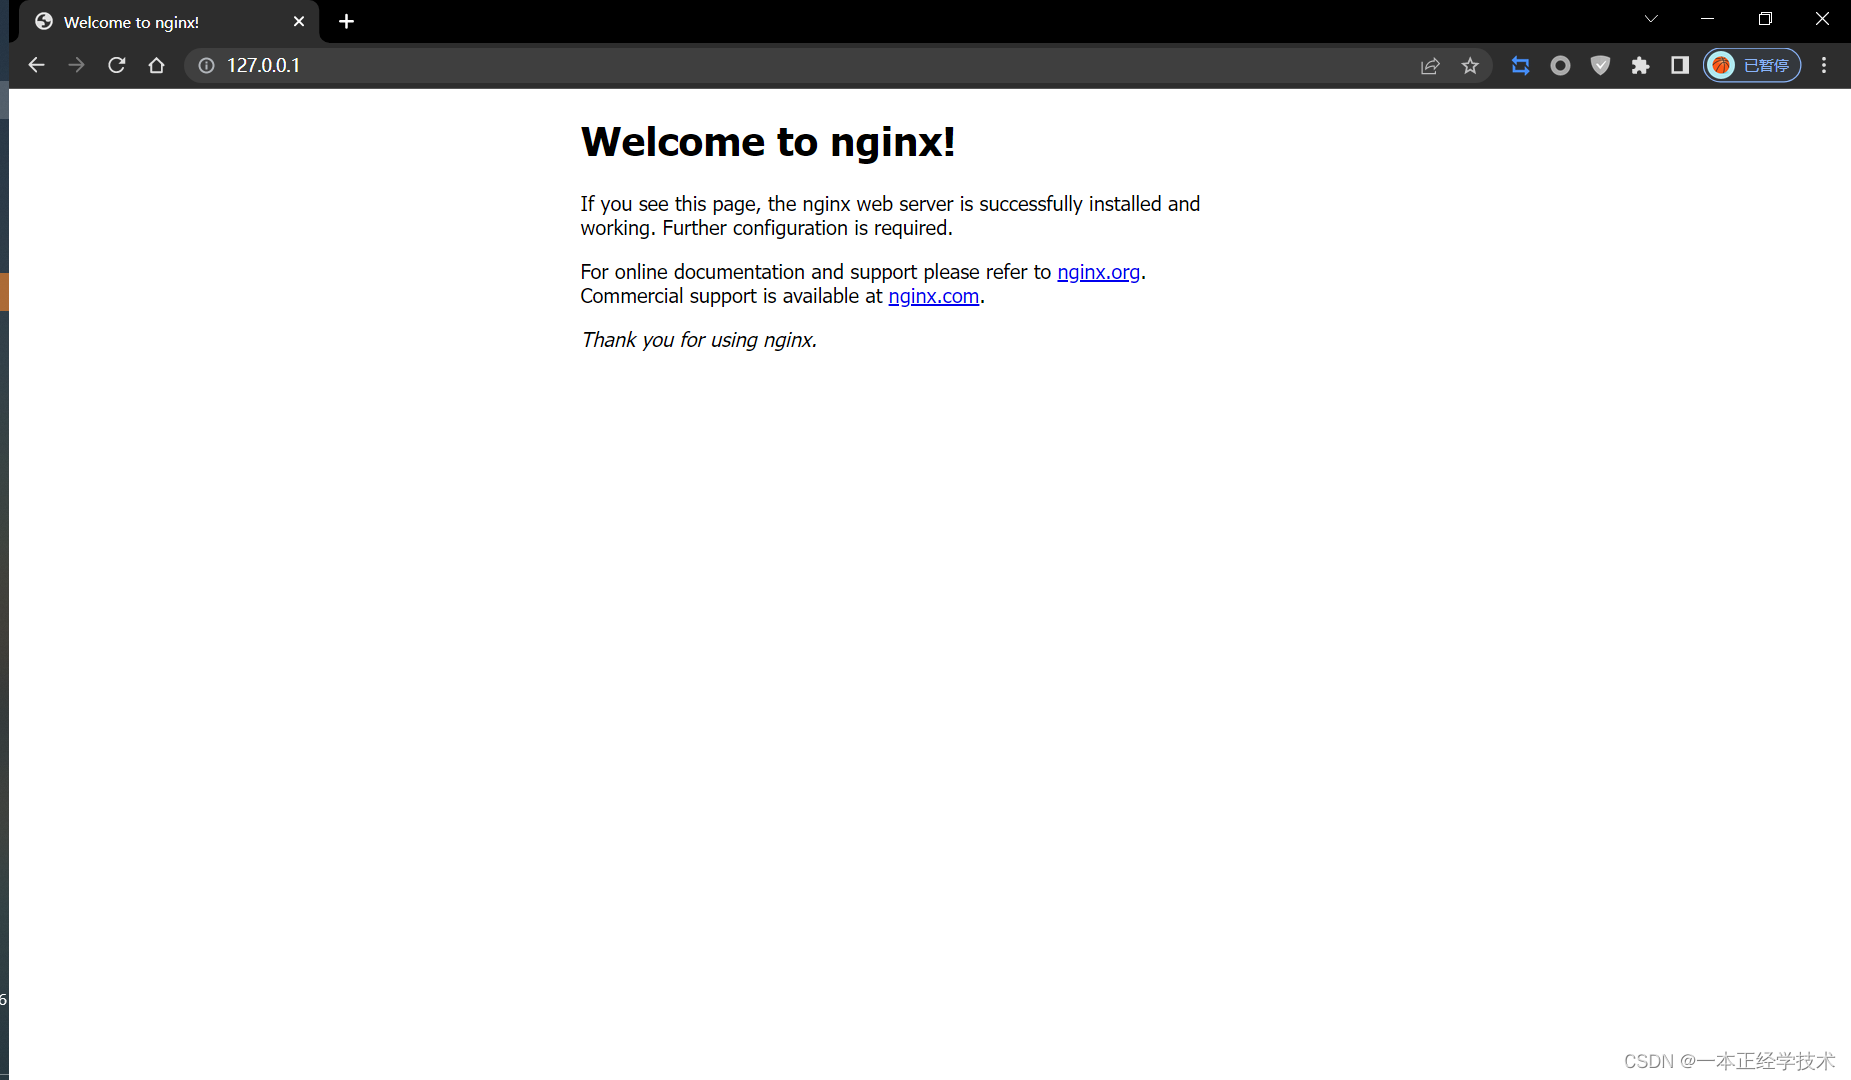Open a new tab with the plus button

point(346,21)
